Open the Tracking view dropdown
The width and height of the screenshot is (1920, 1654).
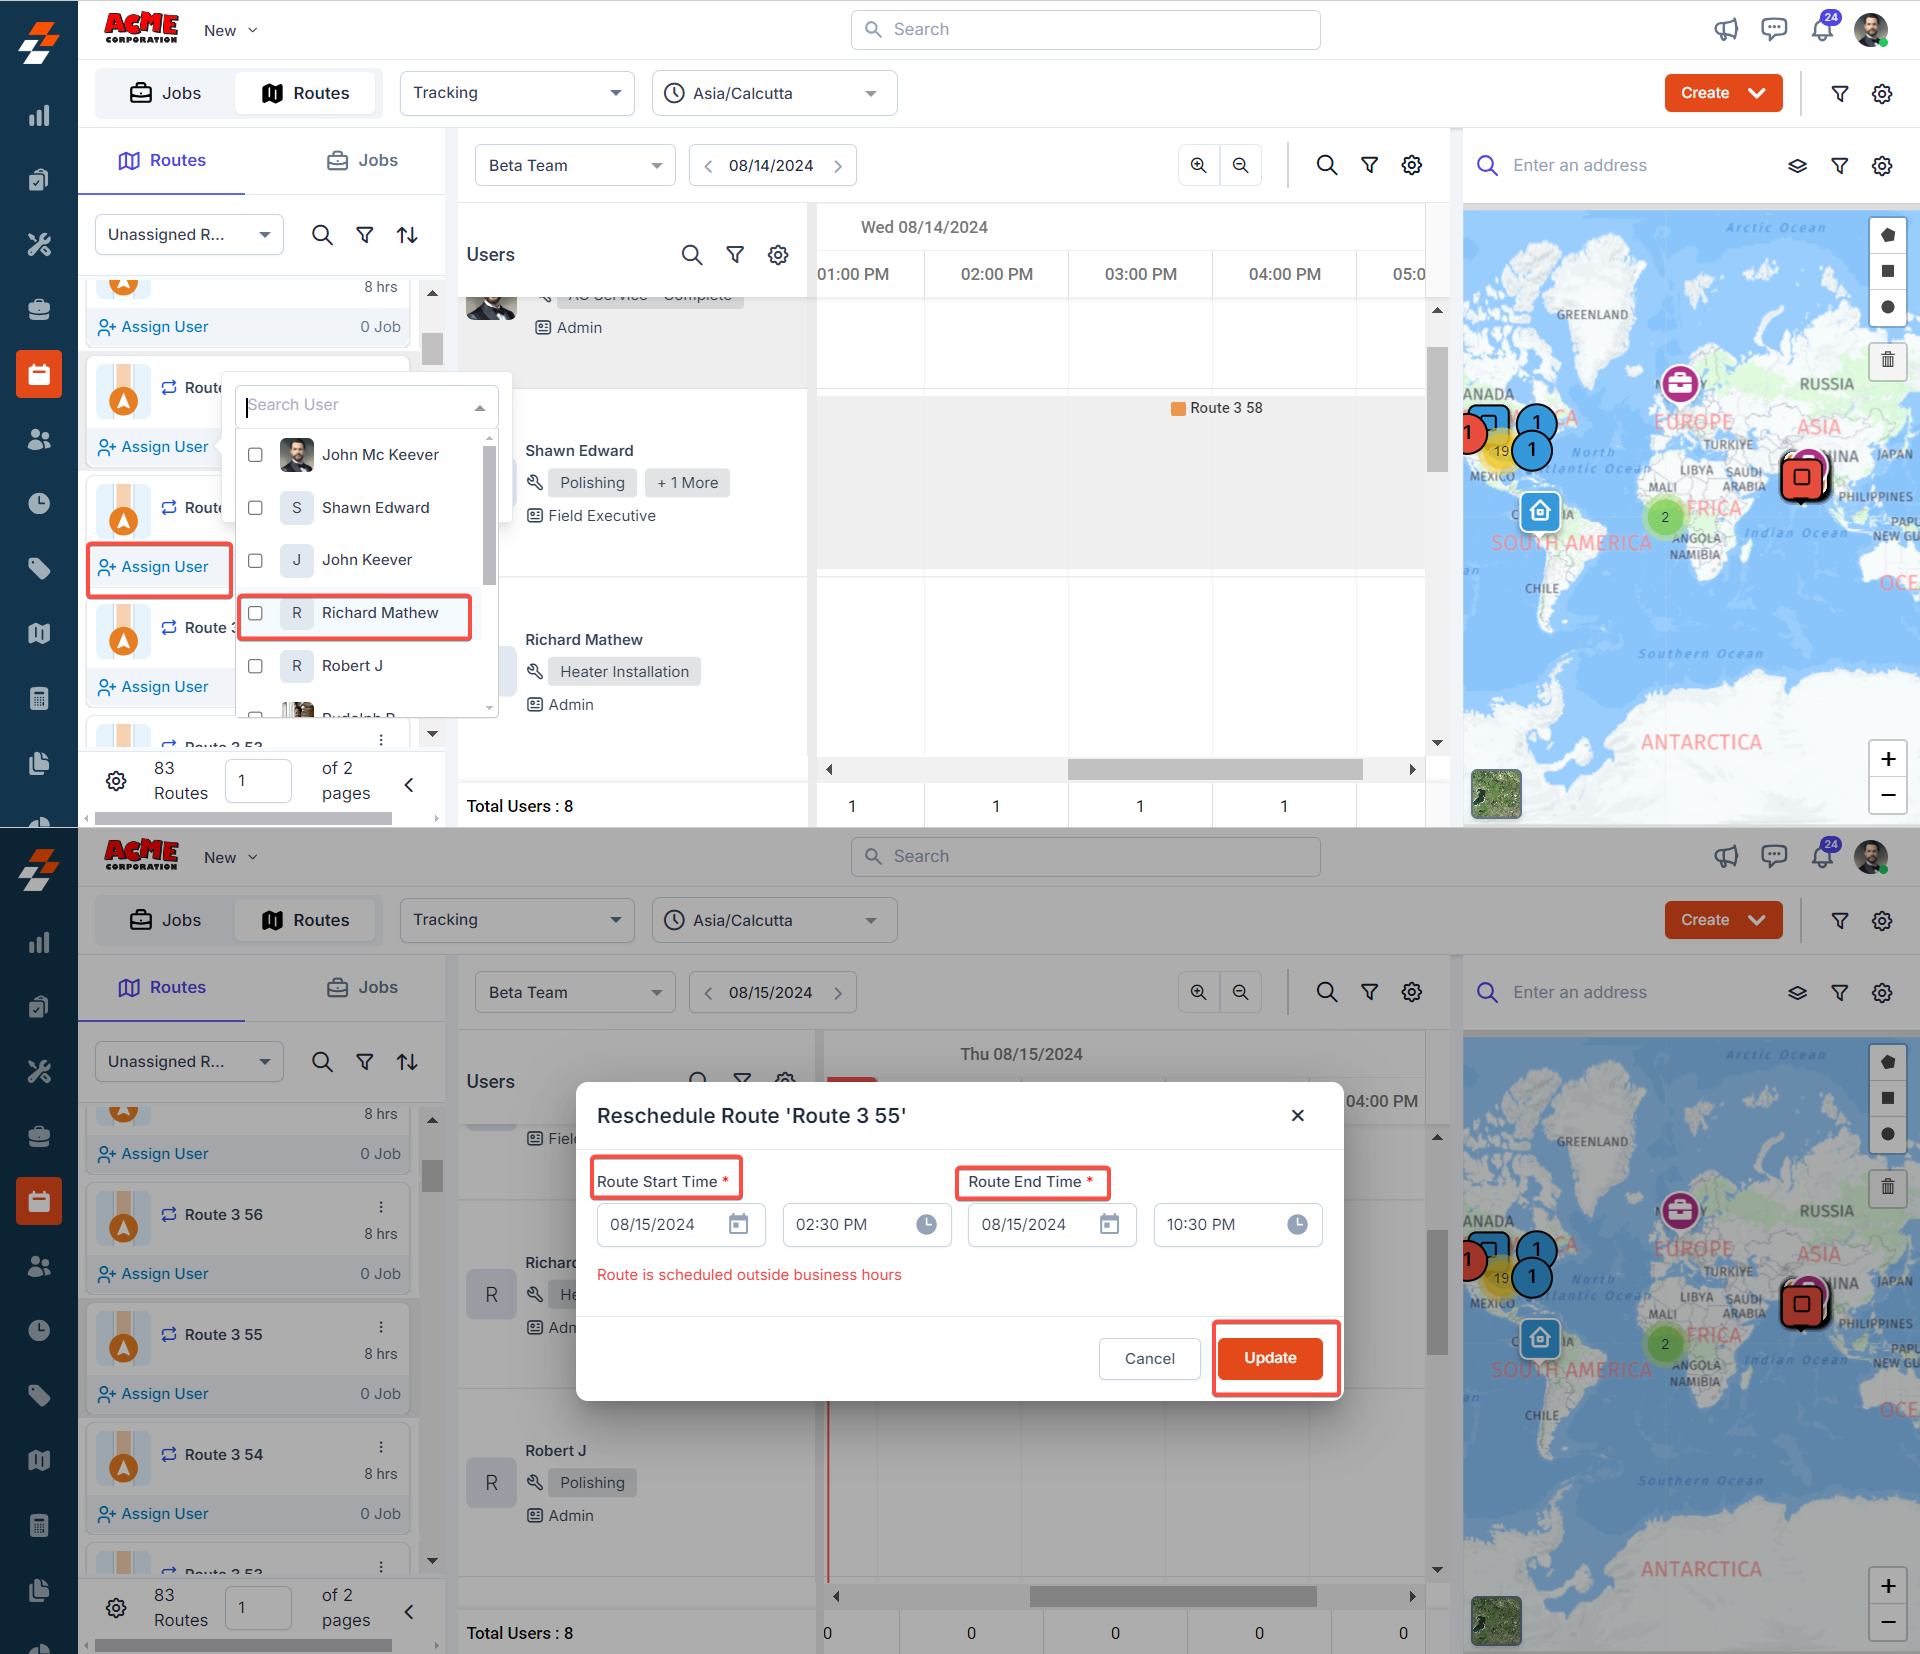(516, 93)
